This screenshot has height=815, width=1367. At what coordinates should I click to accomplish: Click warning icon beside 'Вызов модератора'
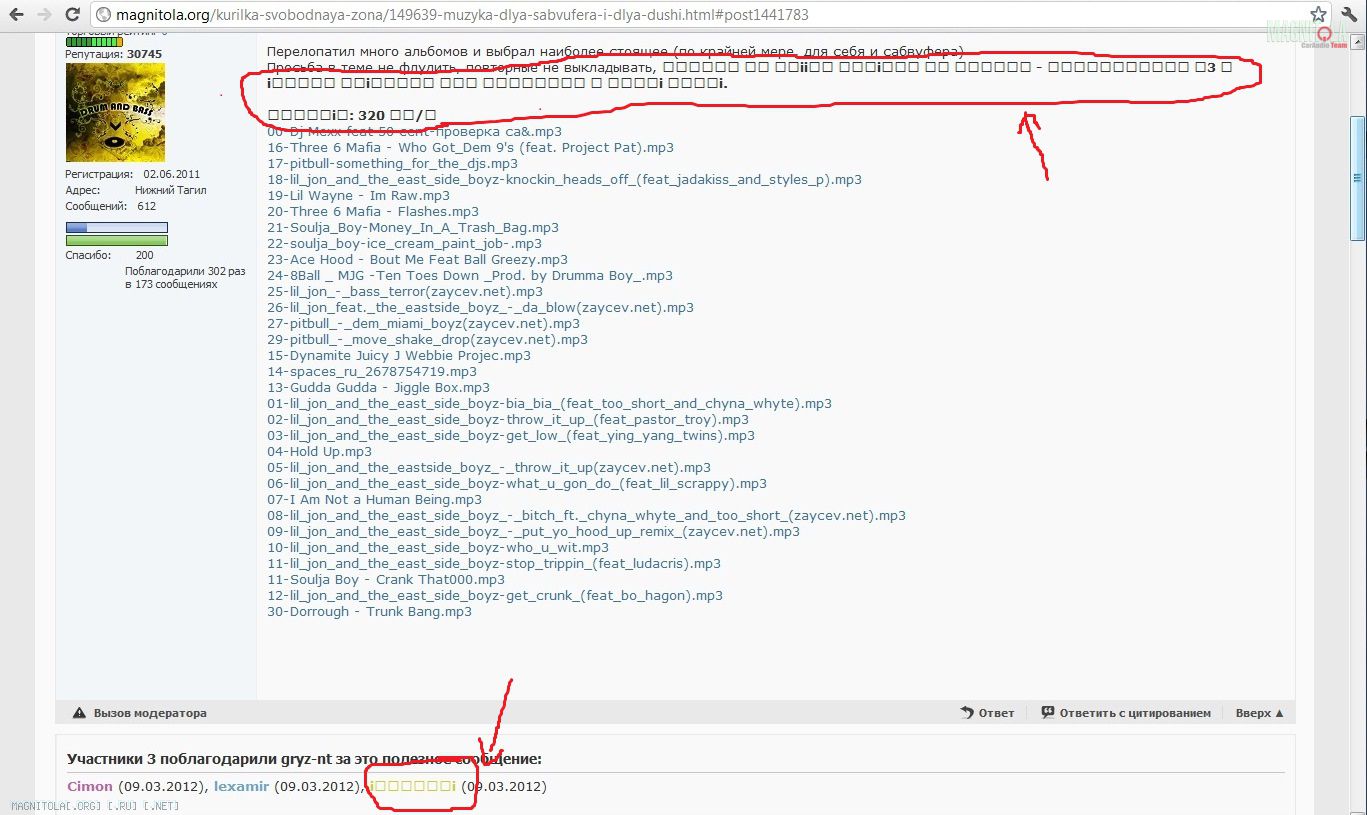80,713
